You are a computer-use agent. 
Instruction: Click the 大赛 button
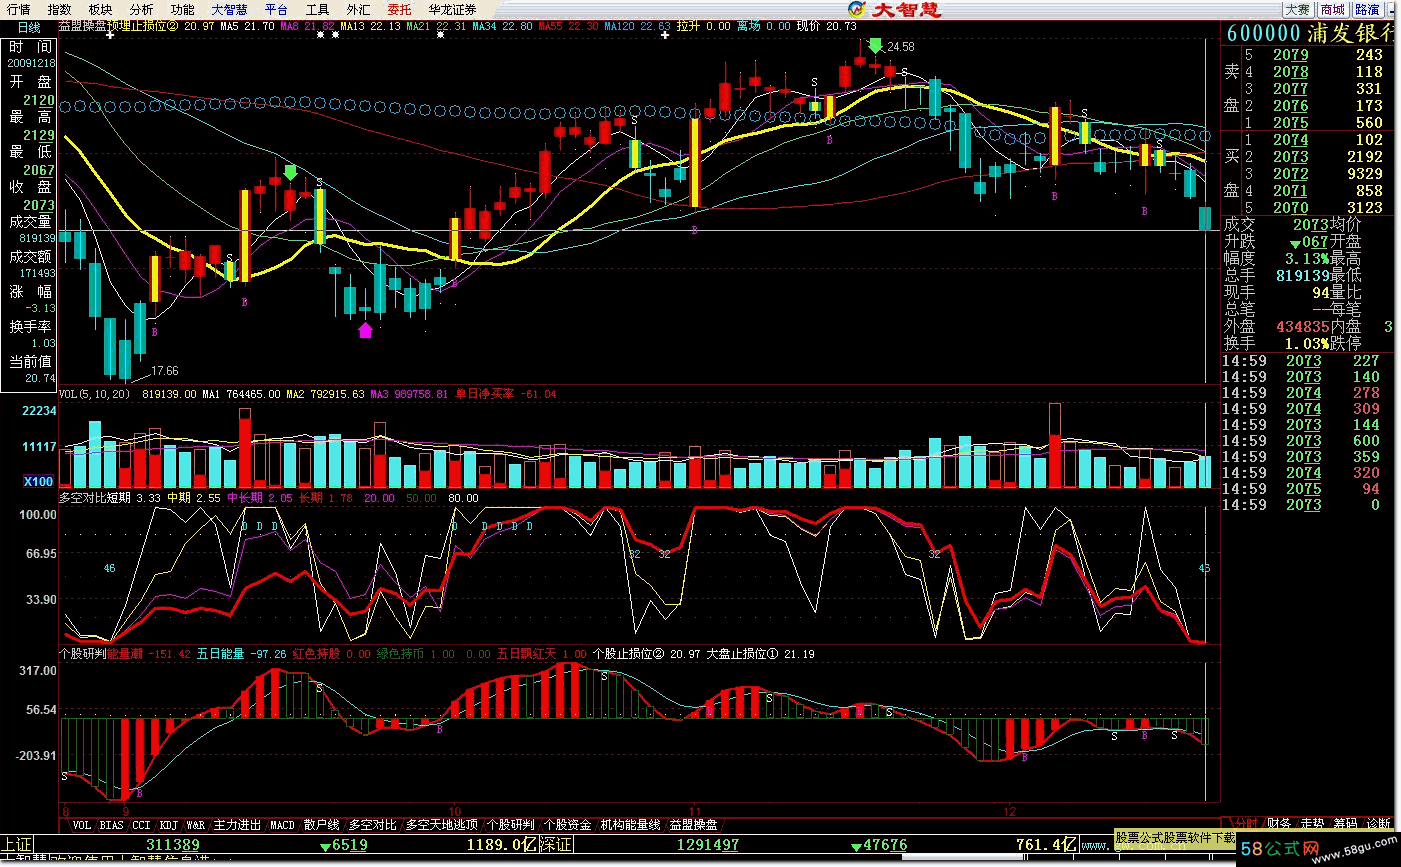(1297, 9)
